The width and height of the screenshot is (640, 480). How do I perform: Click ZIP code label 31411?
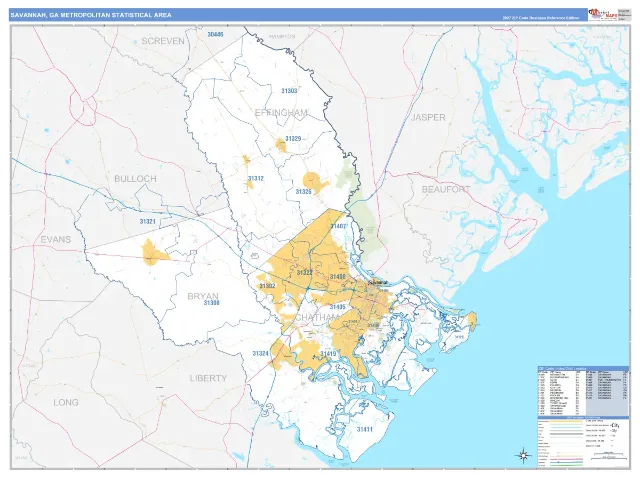point(364,429)
